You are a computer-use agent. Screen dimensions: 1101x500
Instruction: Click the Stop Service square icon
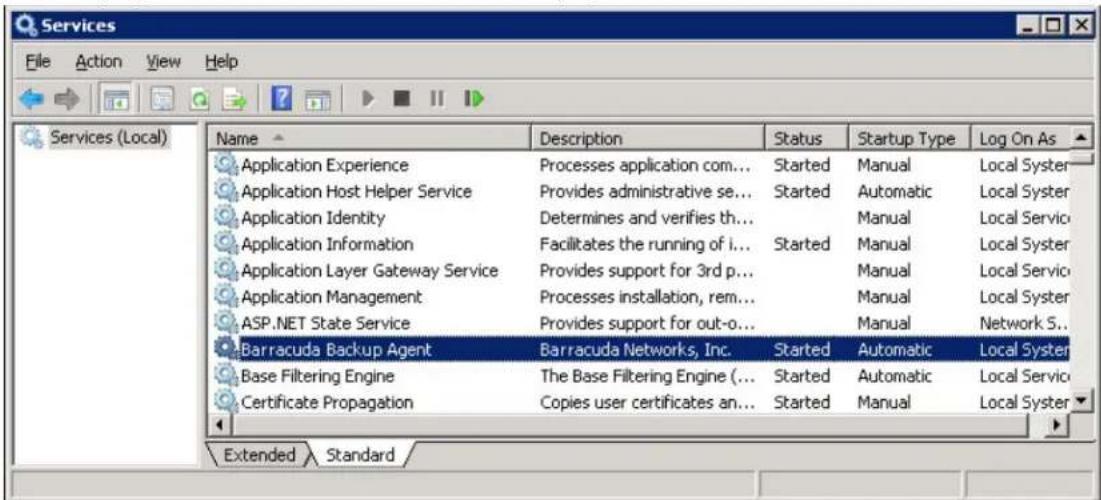[x=402, y=98]
